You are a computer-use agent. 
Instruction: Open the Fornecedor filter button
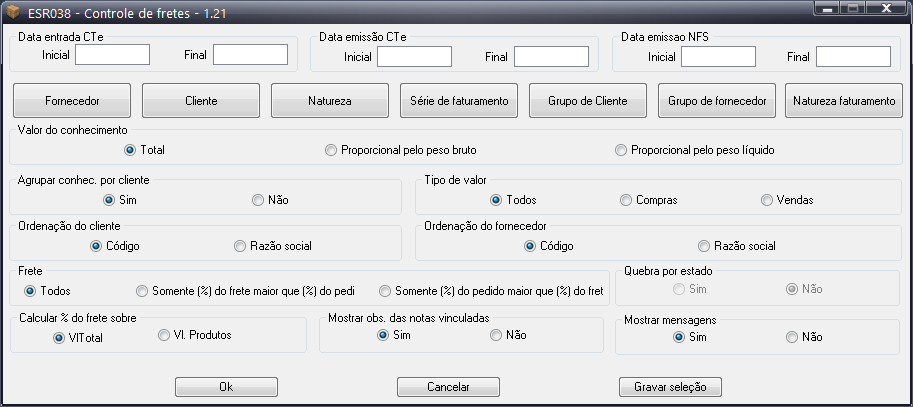[x=72, y=101]
